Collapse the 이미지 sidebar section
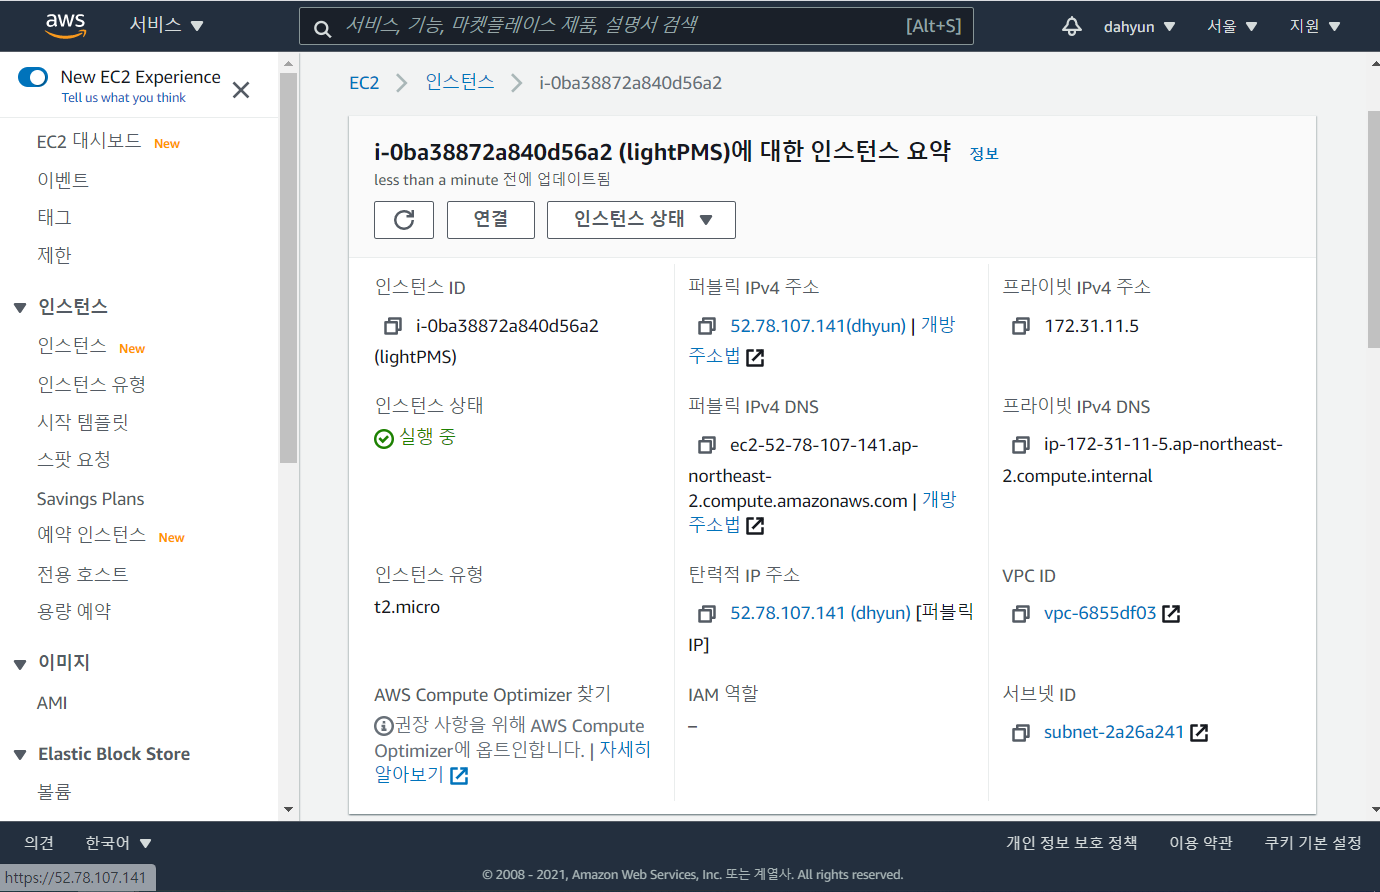The image size is (1380, 892). [x=19, y=664]
